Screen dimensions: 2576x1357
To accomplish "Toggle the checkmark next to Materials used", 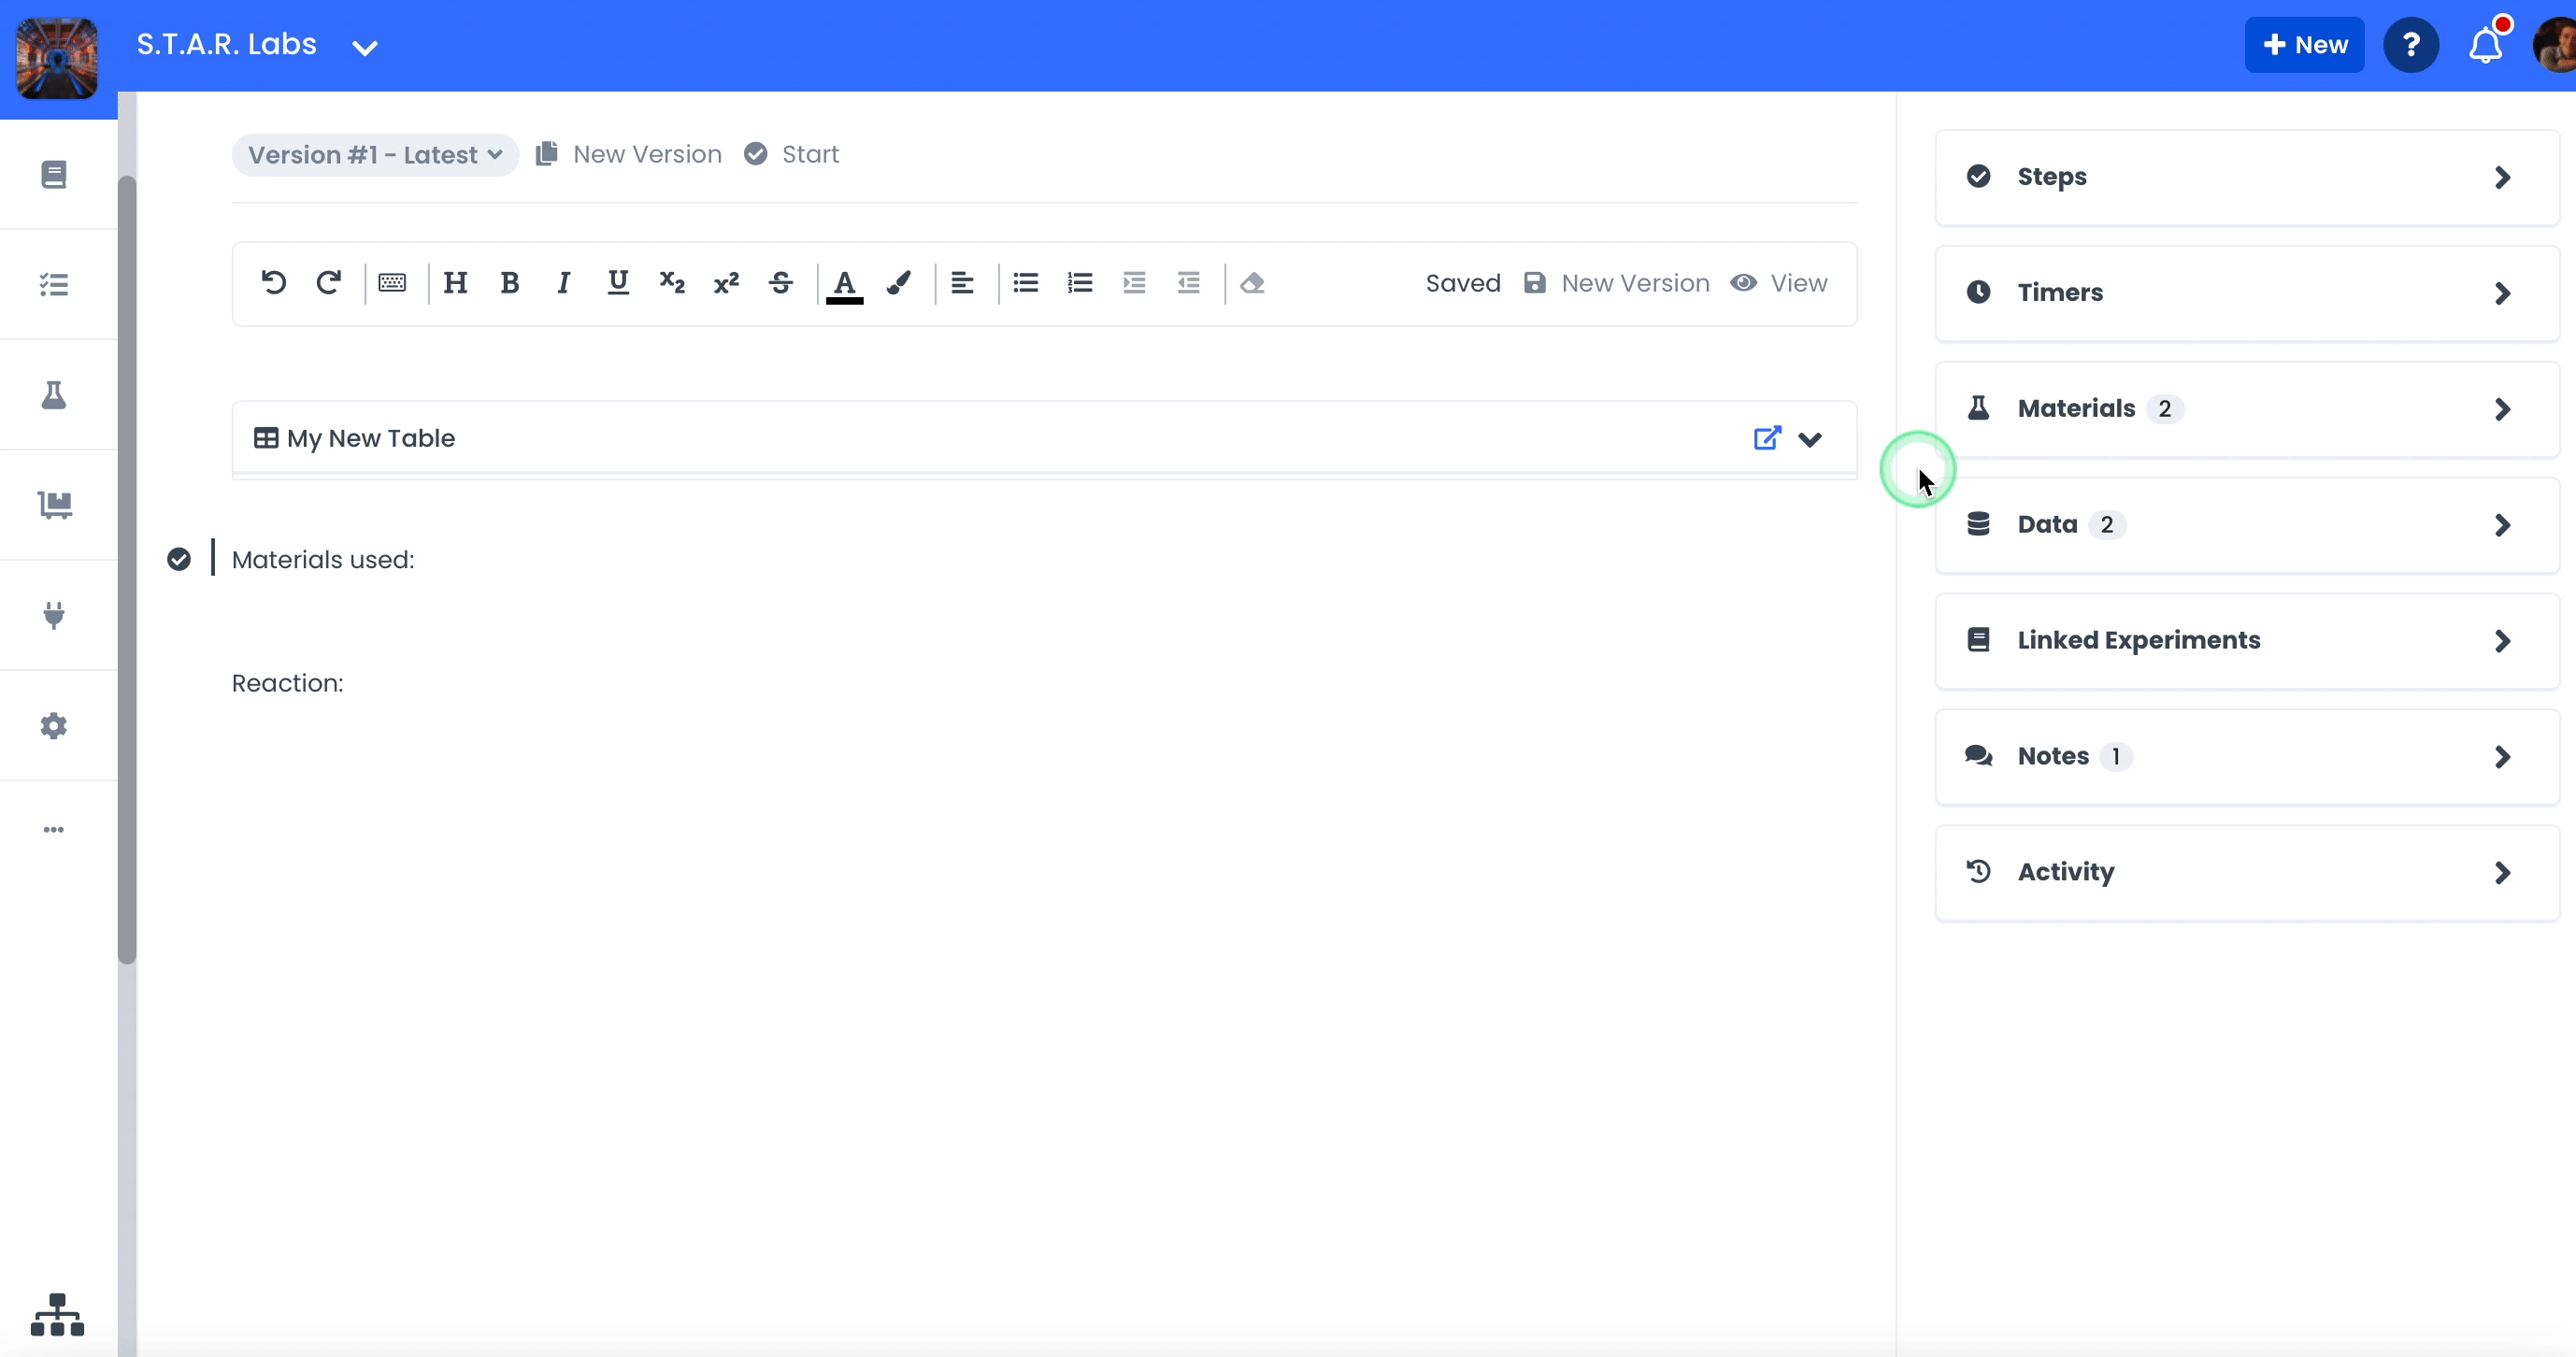I will click(x=178, y=559).
